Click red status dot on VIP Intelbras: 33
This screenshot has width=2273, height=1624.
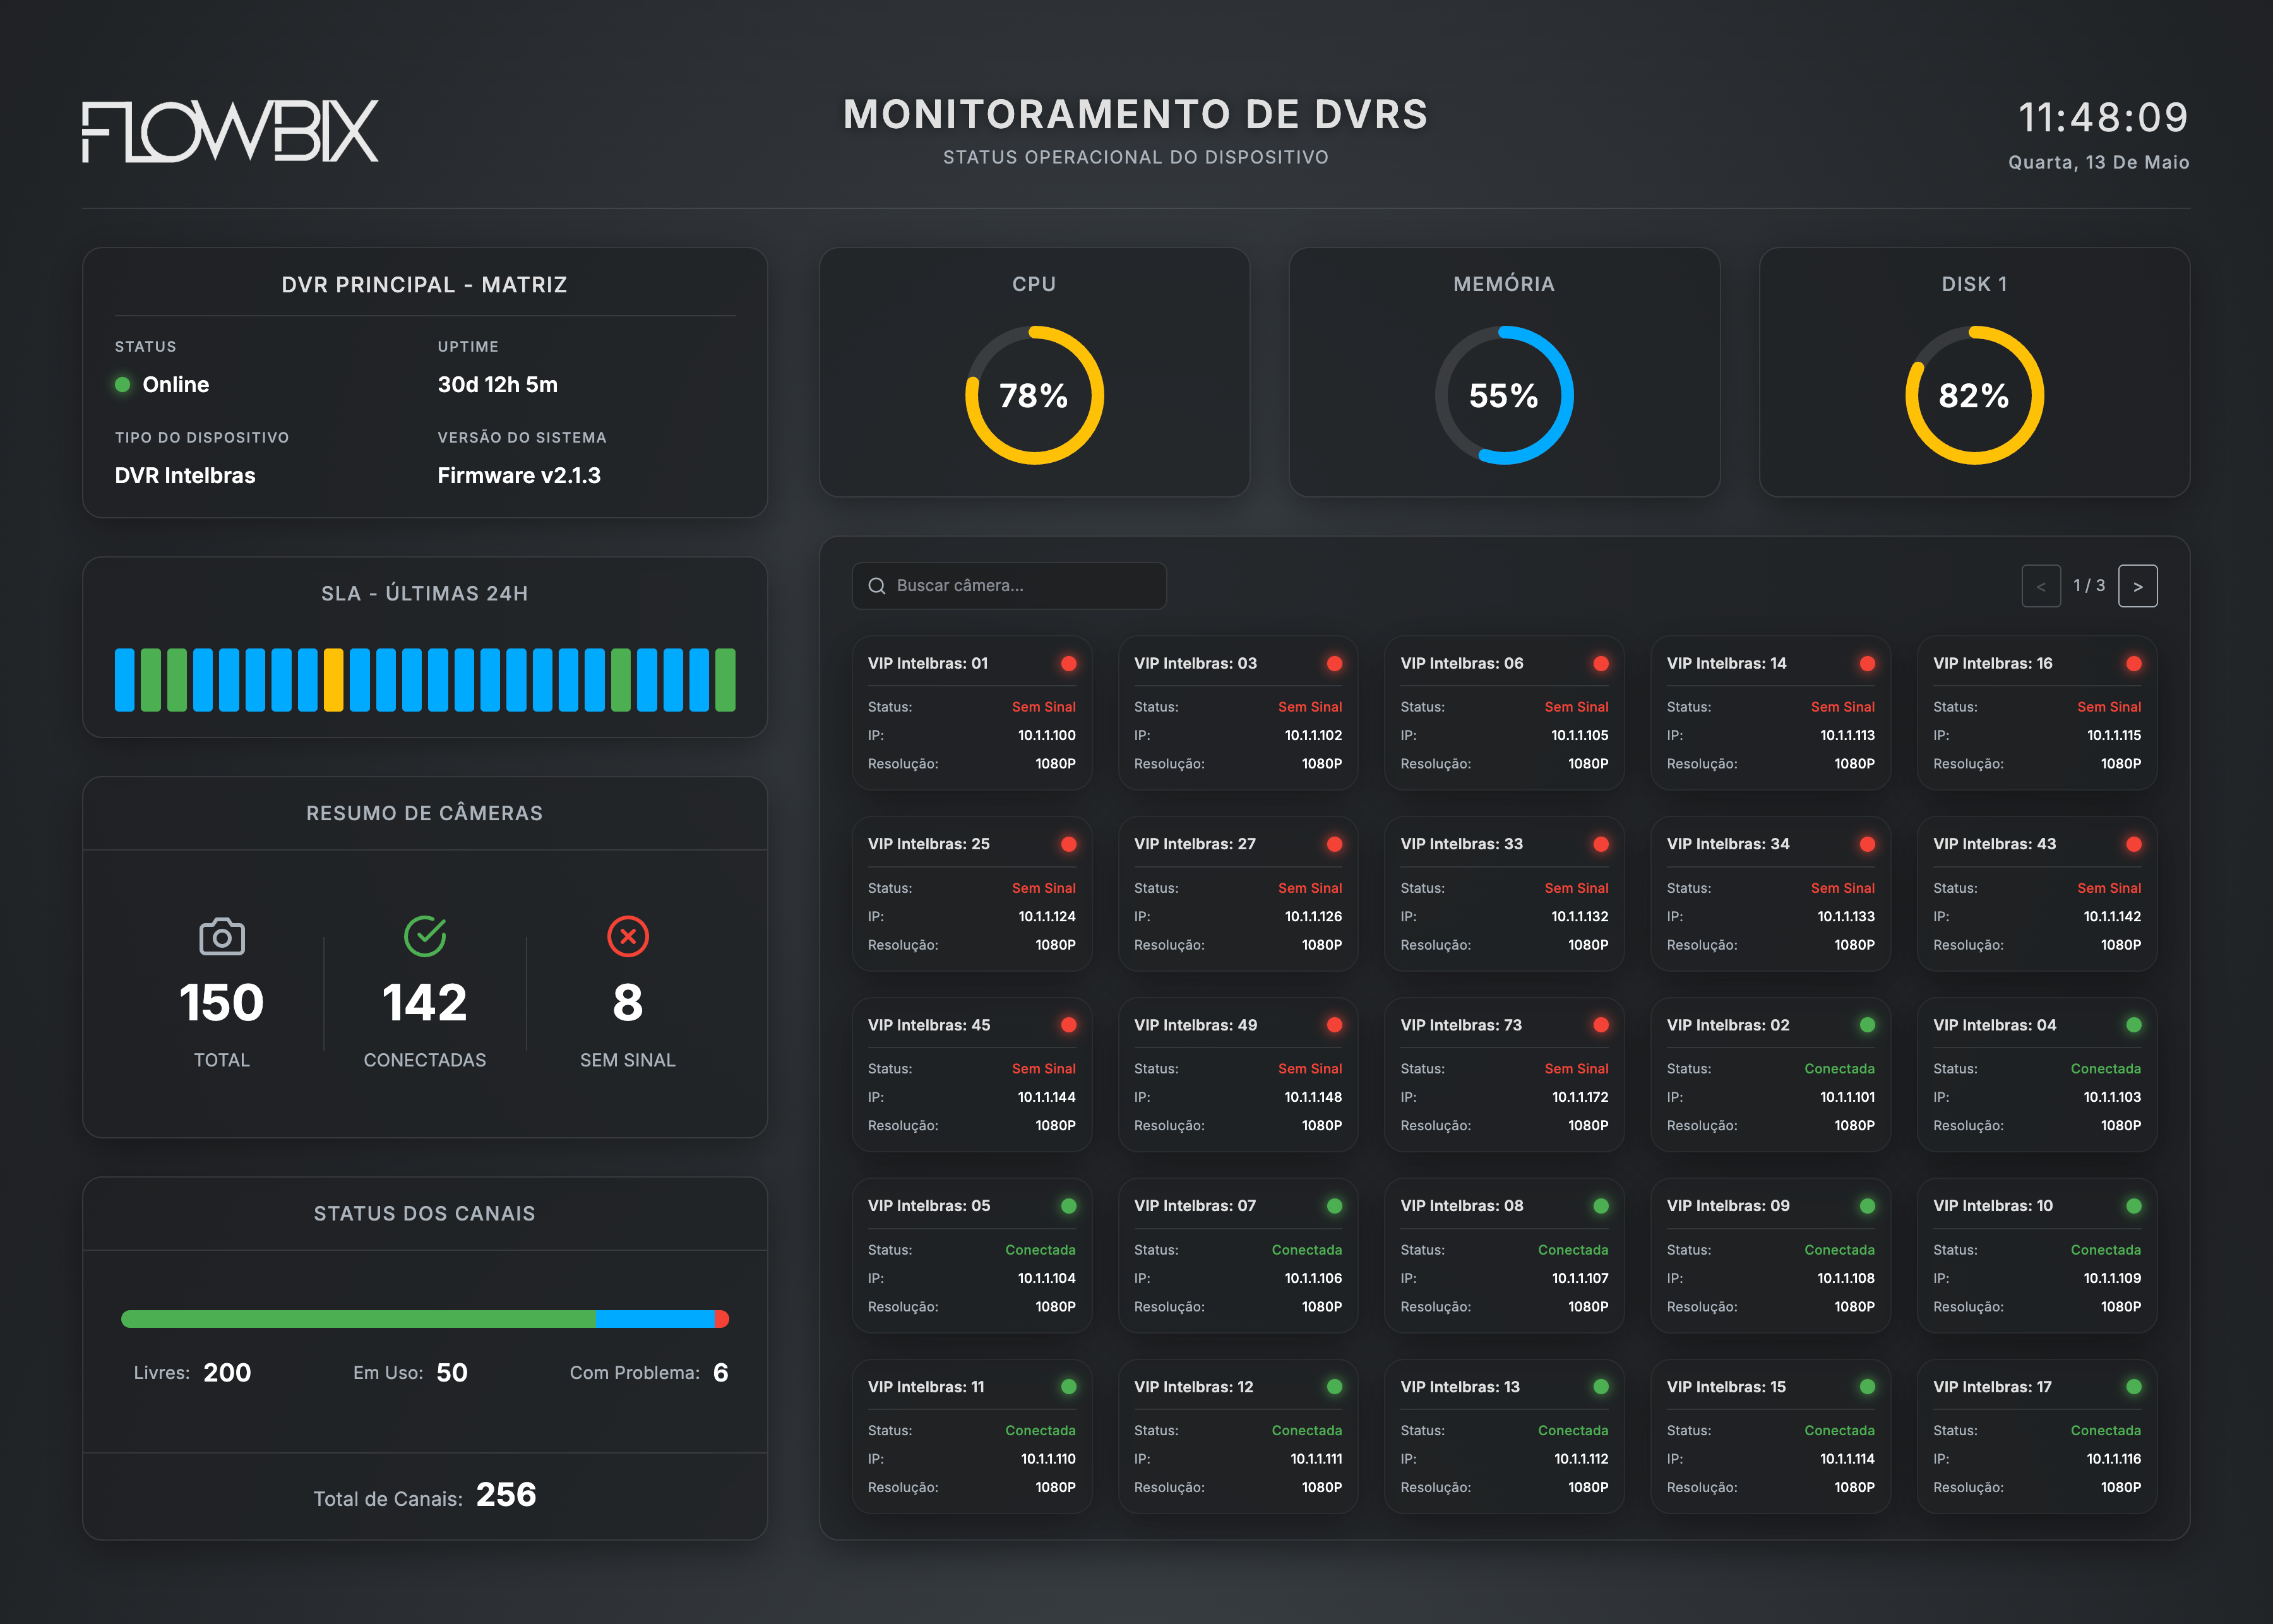1601,844
